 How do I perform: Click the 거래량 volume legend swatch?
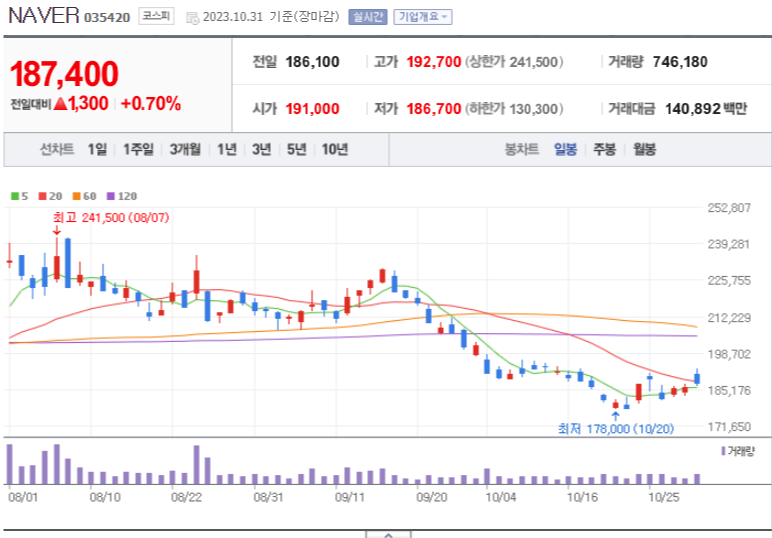[x=723, y=451]
